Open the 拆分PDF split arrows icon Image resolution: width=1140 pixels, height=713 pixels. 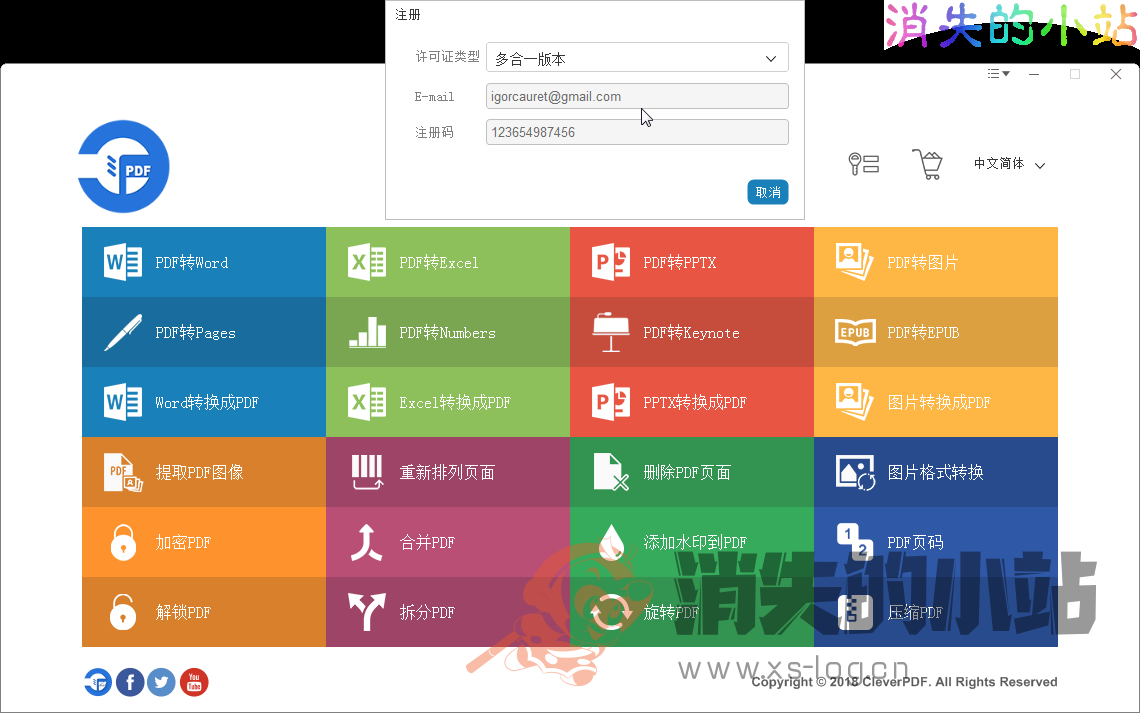pos(366,612)
